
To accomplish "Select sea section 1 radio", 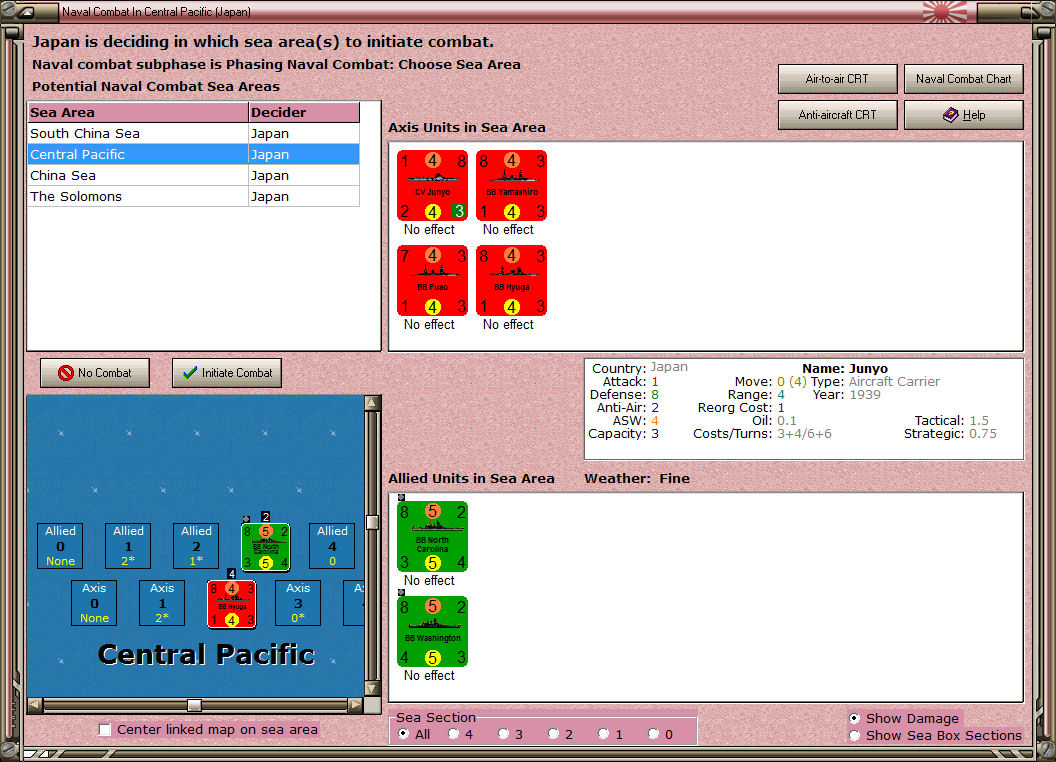I will (x=603, y=734).
